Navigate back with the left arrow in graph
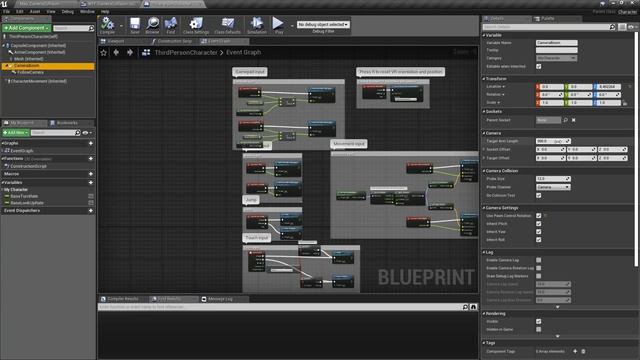The width and height of the screenshot is (640, 360). tap(116, 52)
